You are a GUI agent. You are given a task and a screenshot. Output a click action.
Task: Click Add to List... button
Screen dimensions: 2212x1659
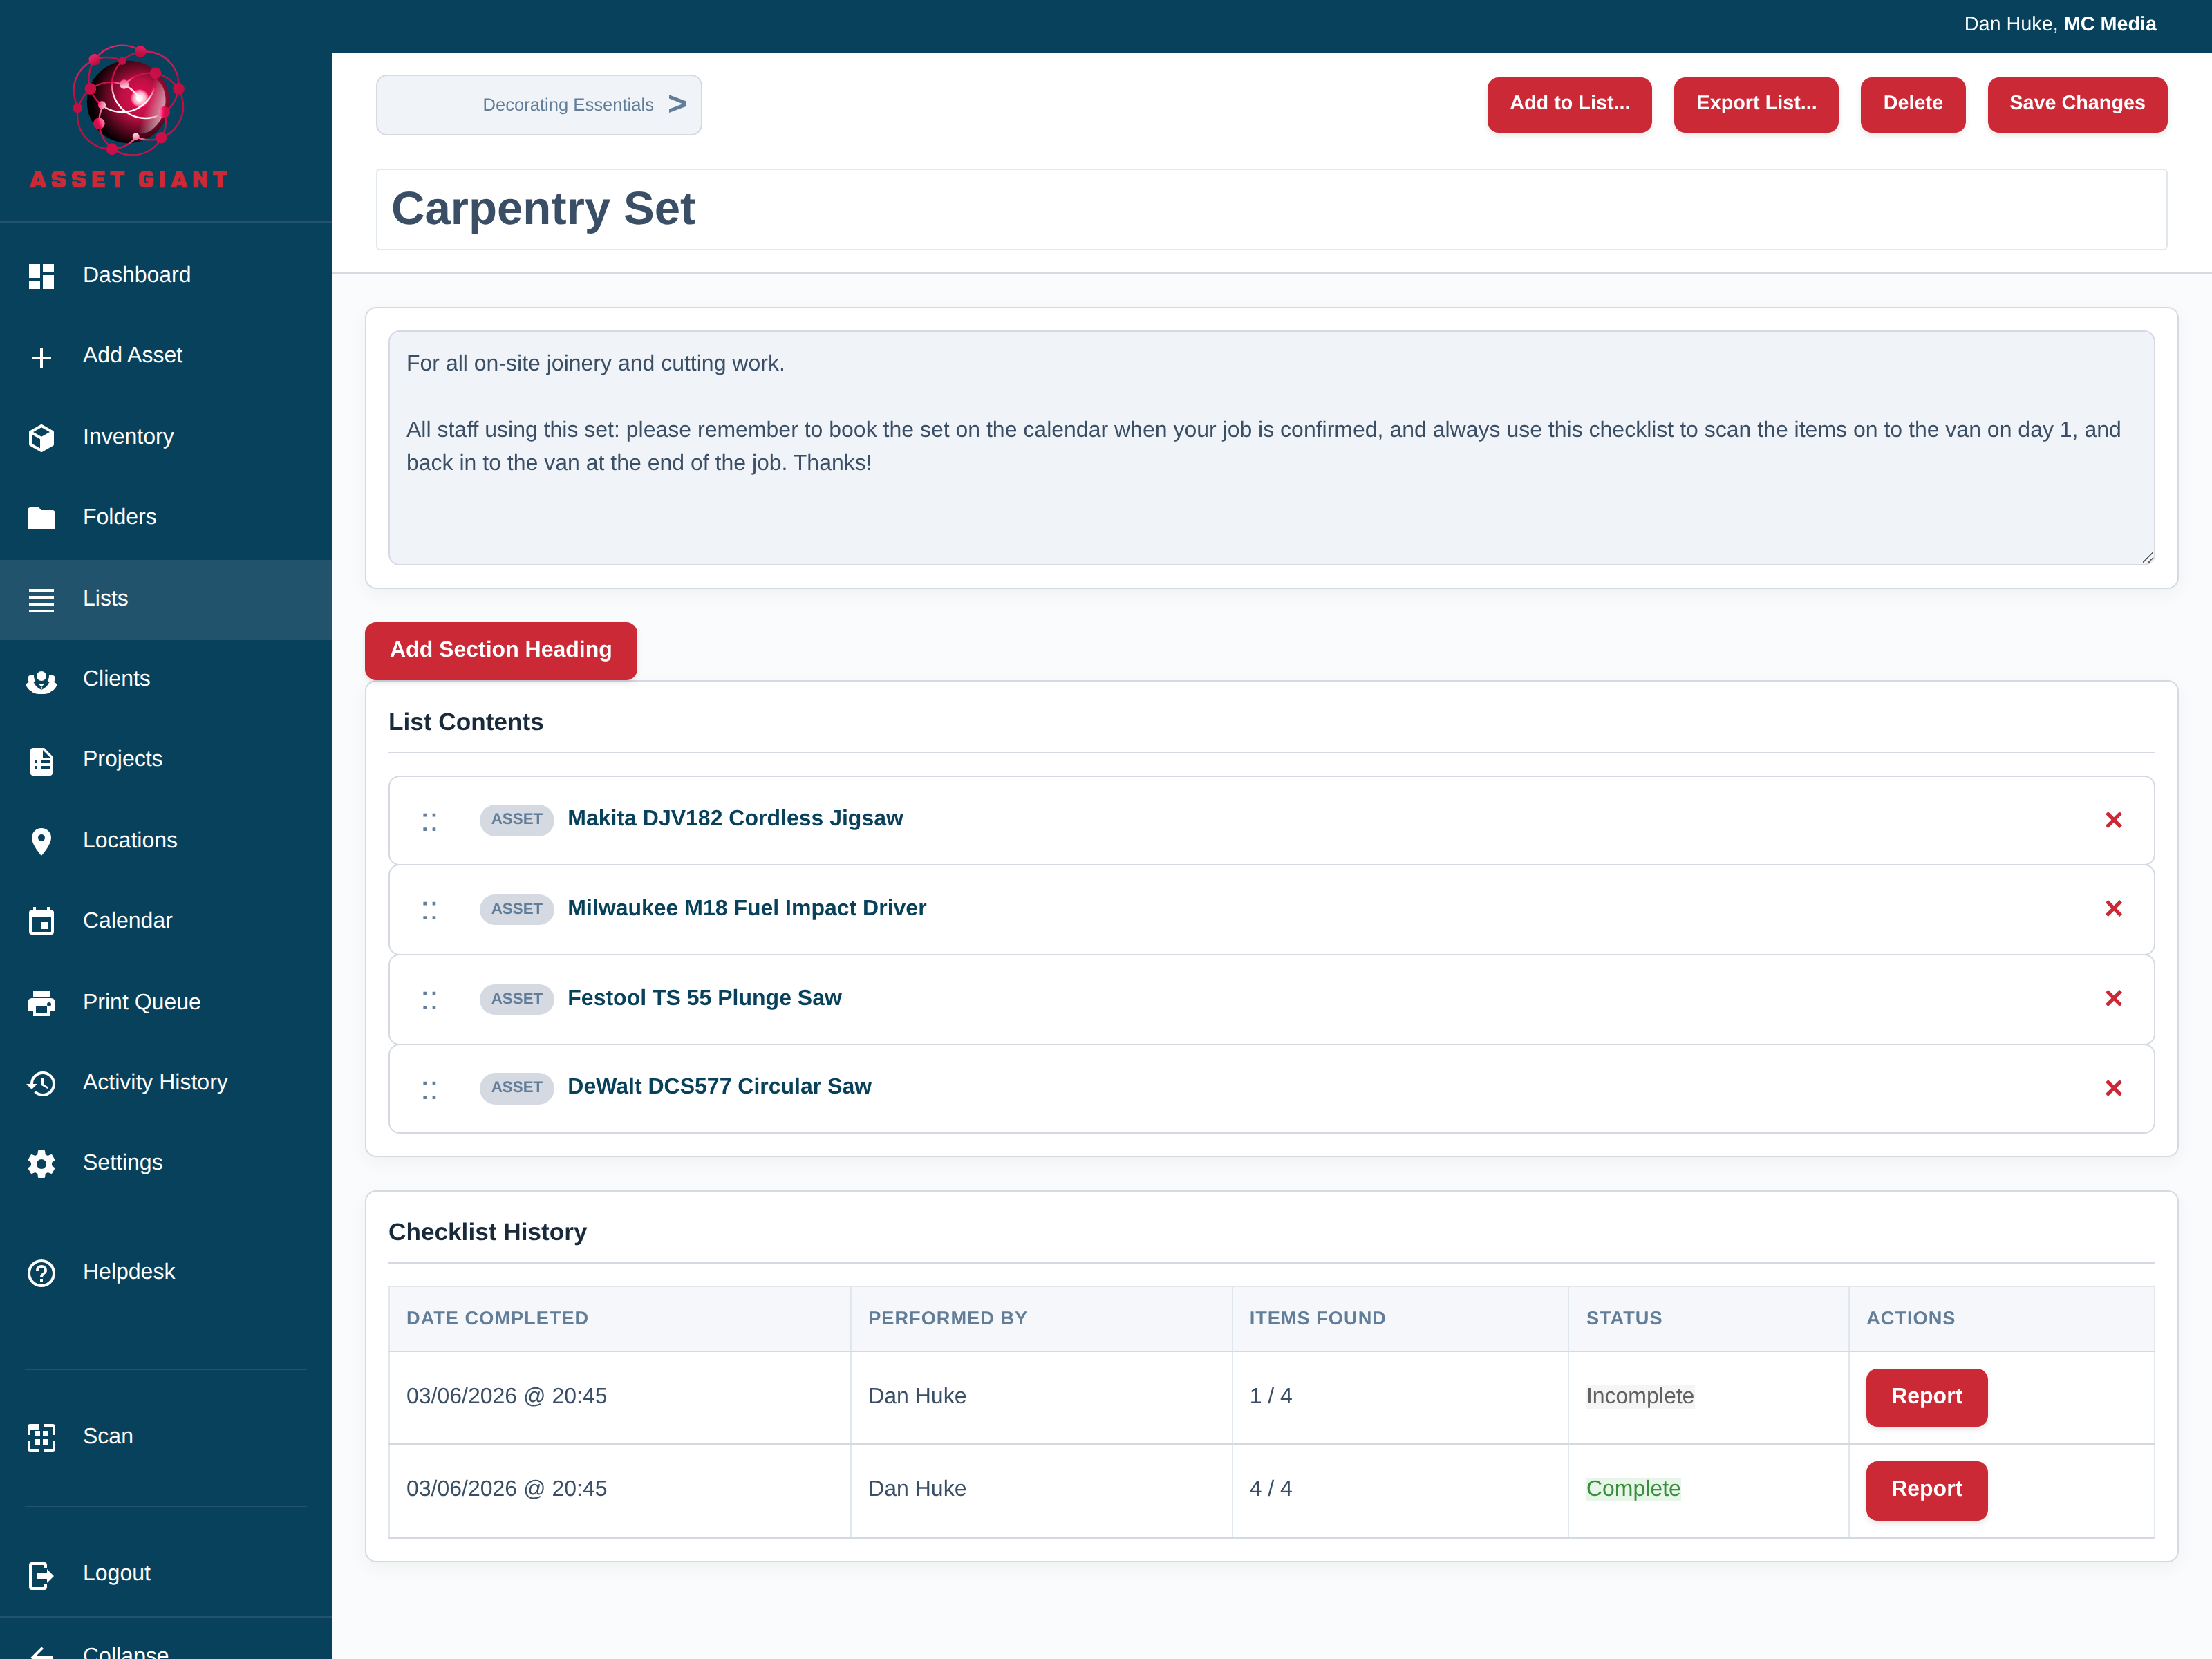point(1569,104)
